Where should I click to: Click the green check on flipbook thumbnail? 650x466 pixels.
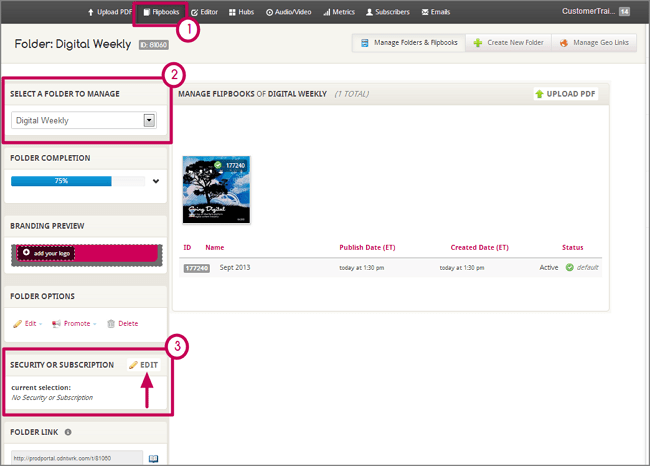(218, 165)
